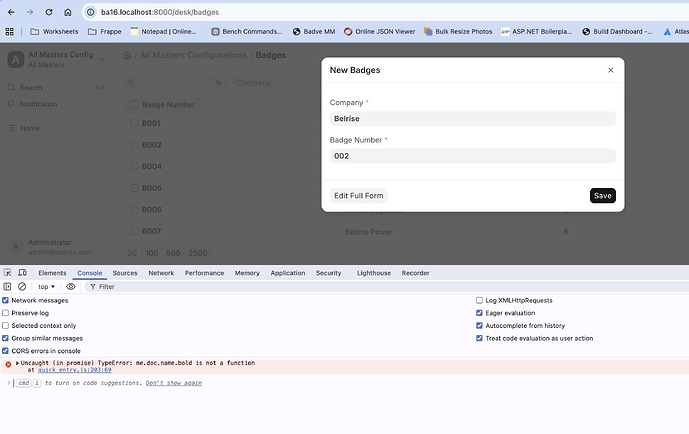
Task: Click Edit Full Form button
Action: coord(359,196)
